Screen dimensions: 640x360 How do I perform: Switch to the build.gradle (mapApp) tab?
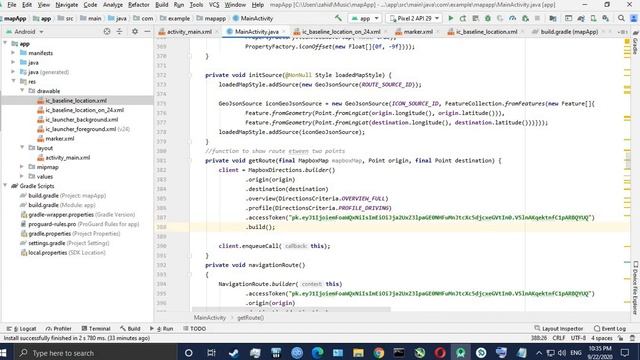tap(569, 31)
